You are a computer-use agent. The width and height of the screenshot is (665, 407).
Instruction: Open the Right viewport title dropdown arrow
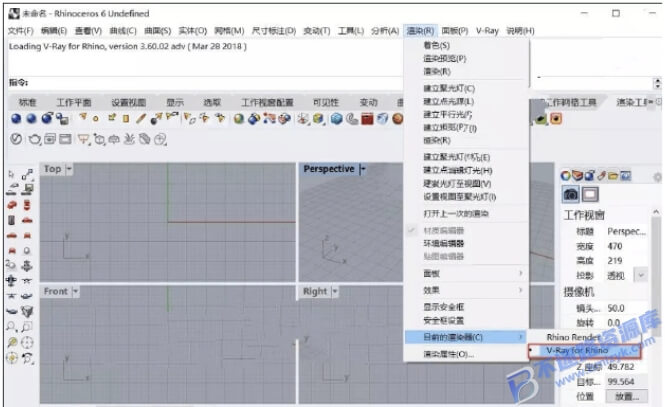tap(335, 292)
